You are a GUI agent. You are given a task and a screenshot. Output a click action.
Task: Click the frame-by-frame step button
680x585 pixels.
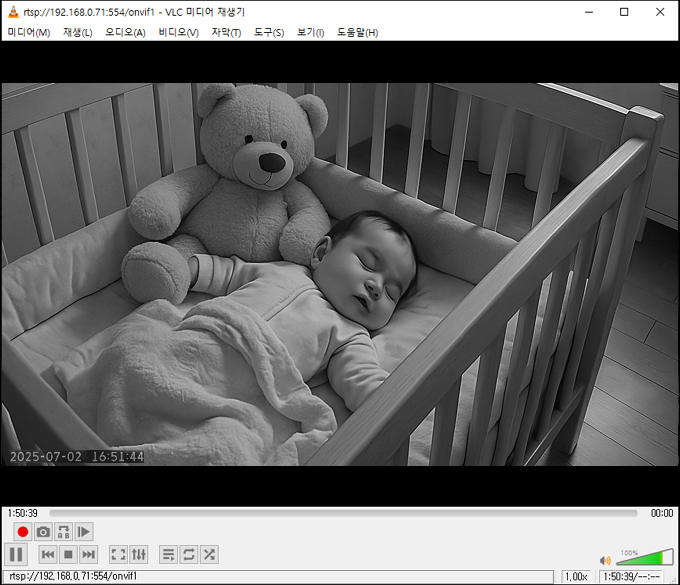click(x=85, y=532)
